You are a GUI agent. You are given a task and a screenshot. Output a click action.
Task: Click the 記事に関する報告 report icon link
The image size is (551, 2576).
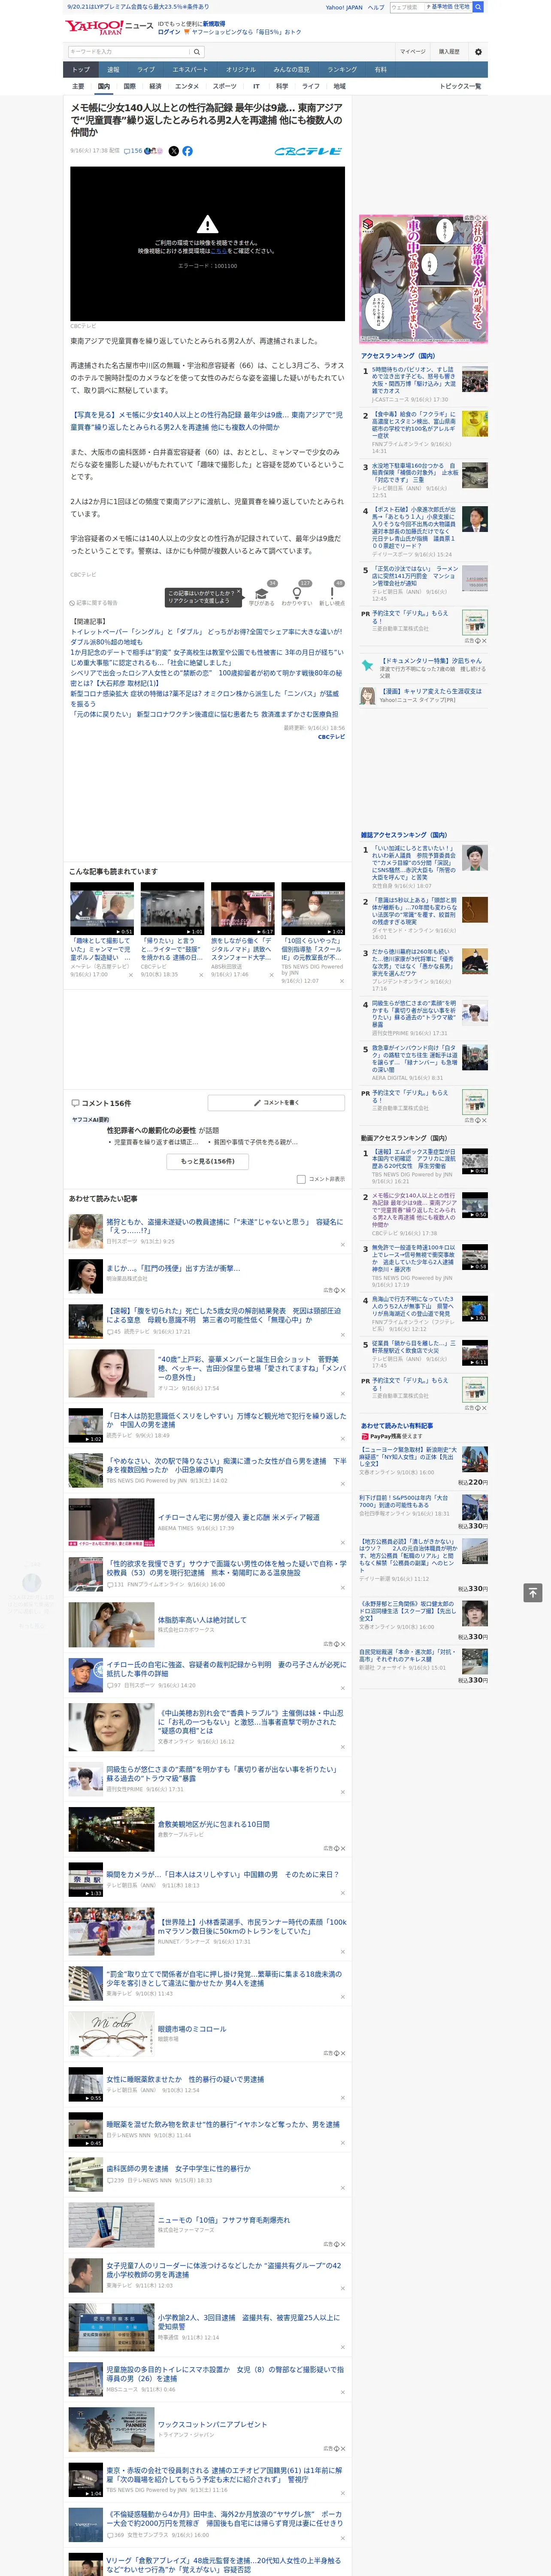click(x=94, y=603)
